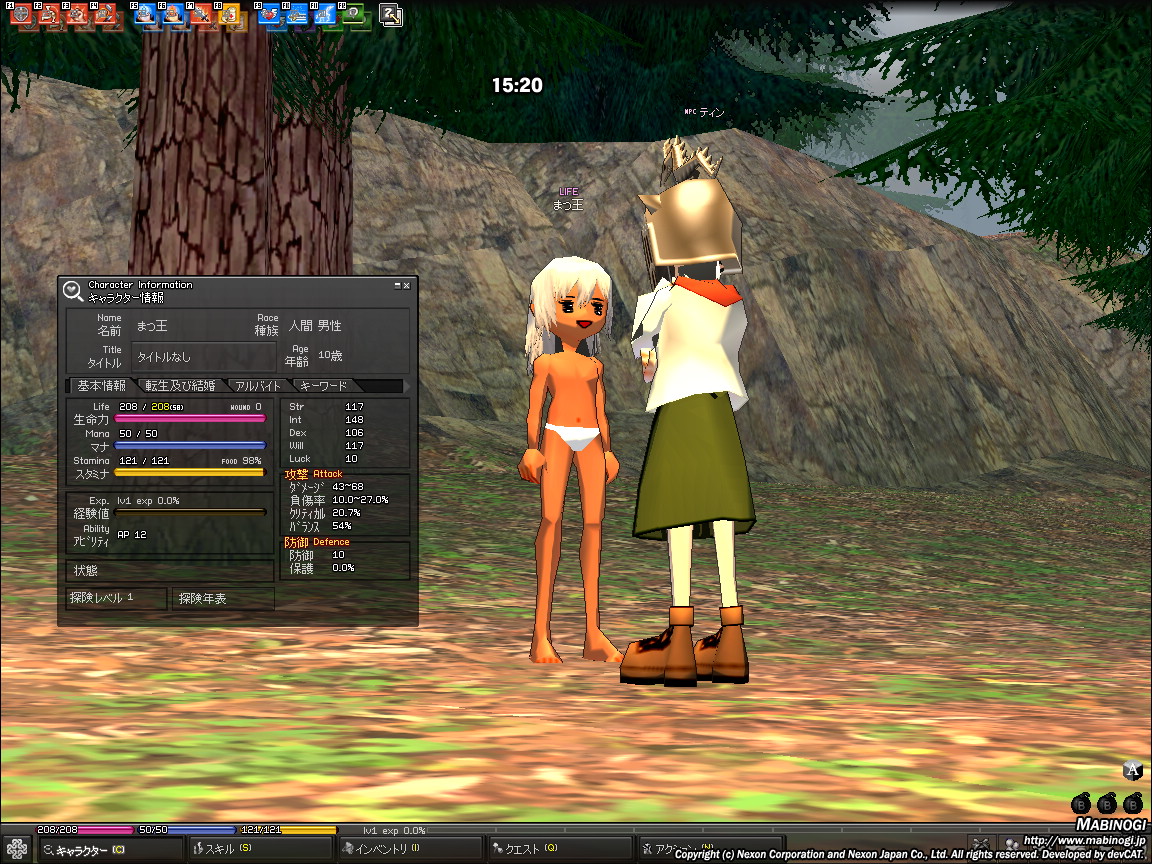
Task: Close the Character Information window
Action: 406,285
